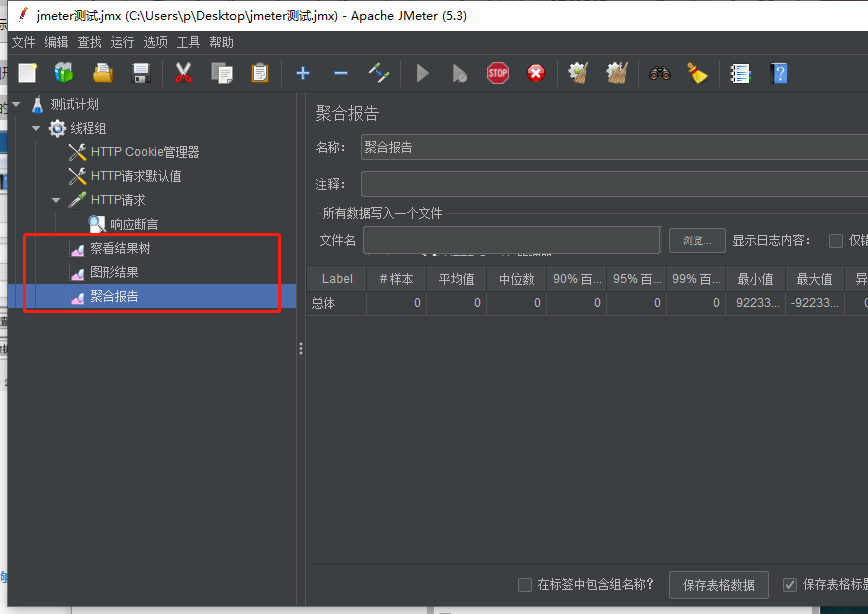Toggle the 显示日志内容 errors-only checkbox
The width and height of the screenshot is (868, 614).
tap(836, 241)
